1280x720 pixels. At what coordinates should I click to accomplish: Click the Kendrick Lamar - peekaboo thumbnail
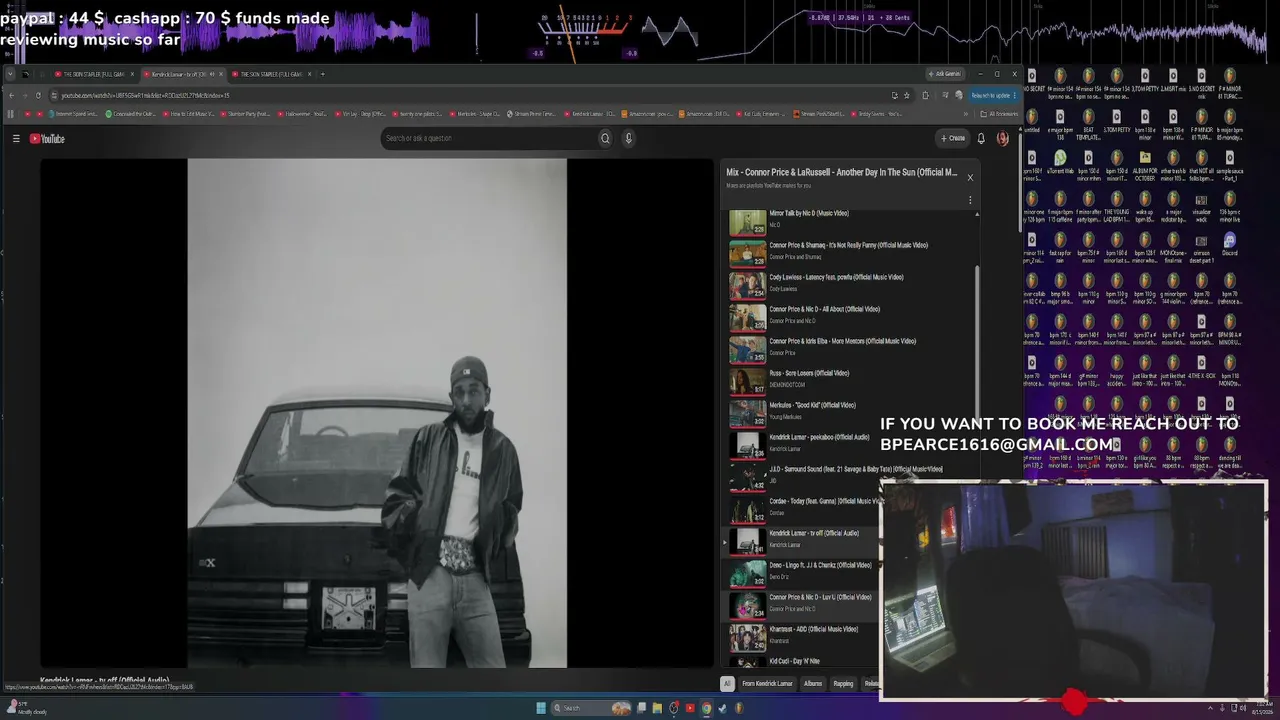pyautogui.click(x=747, y=445)
